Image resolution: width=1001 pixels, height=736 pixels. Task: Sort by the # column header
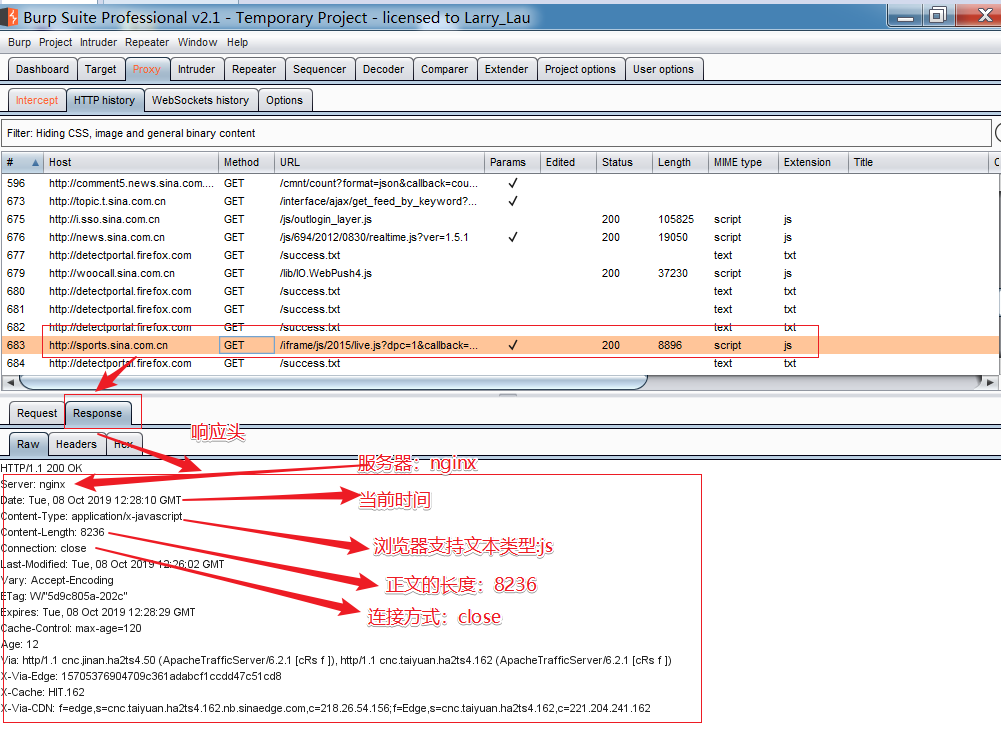tap(22, 162)
